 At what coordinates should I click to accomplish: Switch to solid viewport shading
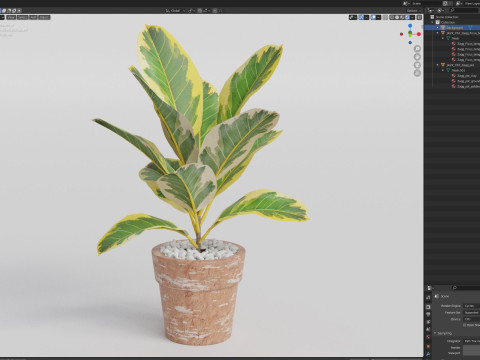coord(397,17)
